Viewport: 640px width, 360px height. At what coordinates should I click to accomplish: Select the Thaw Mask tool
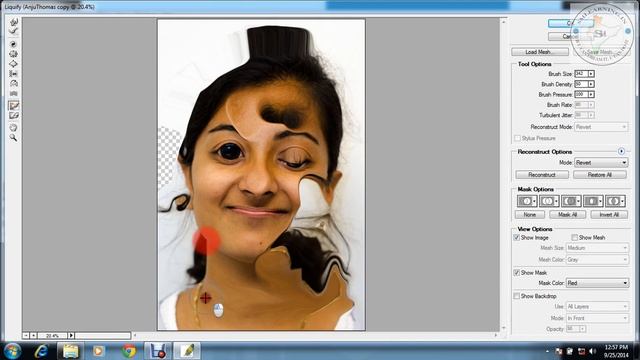tap(13, 116)
